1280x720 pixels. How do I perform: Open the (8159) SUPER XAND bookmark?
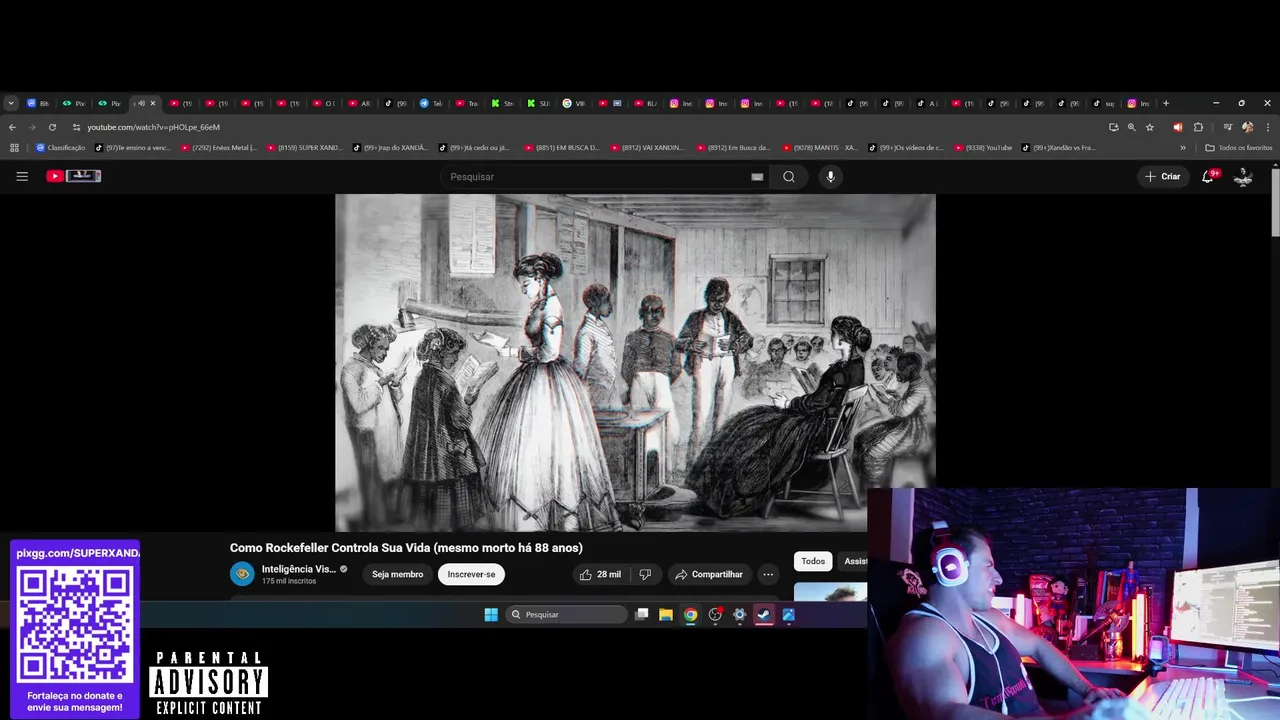click(305, 148)
